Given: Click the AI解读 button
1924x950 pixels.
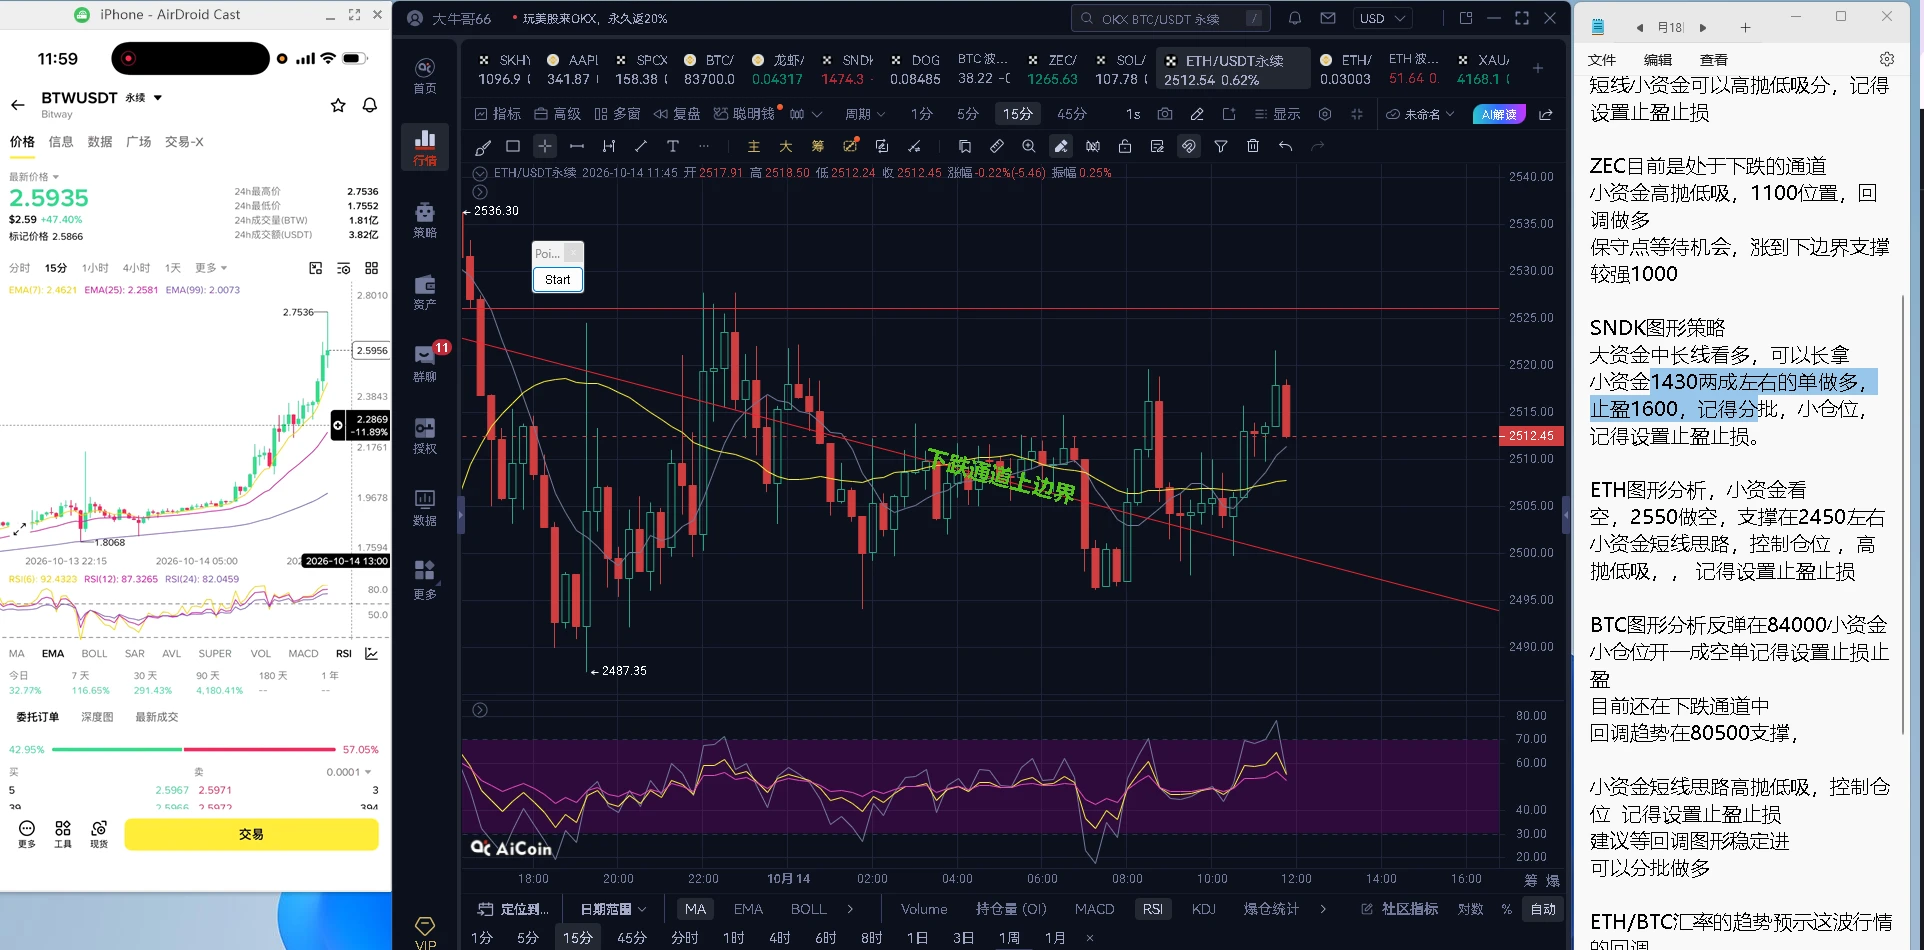Looking at the screenshot, I should [1499, 114].
